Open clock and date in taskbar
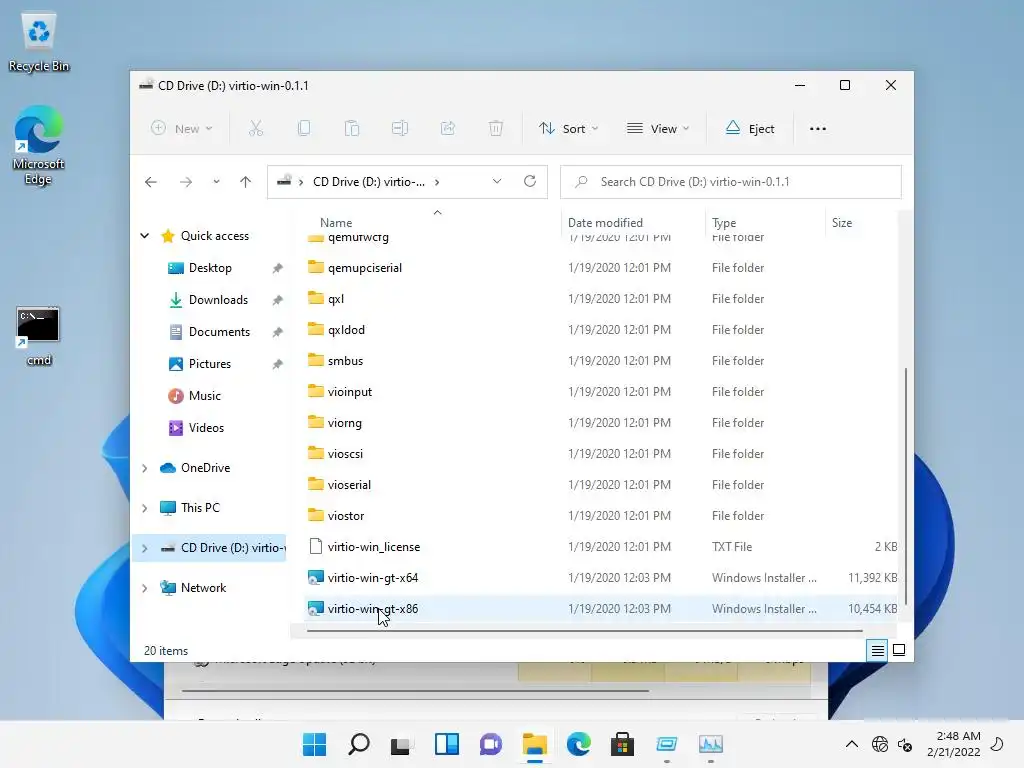Screen dimensions: 1024x768 click(953, 744)
